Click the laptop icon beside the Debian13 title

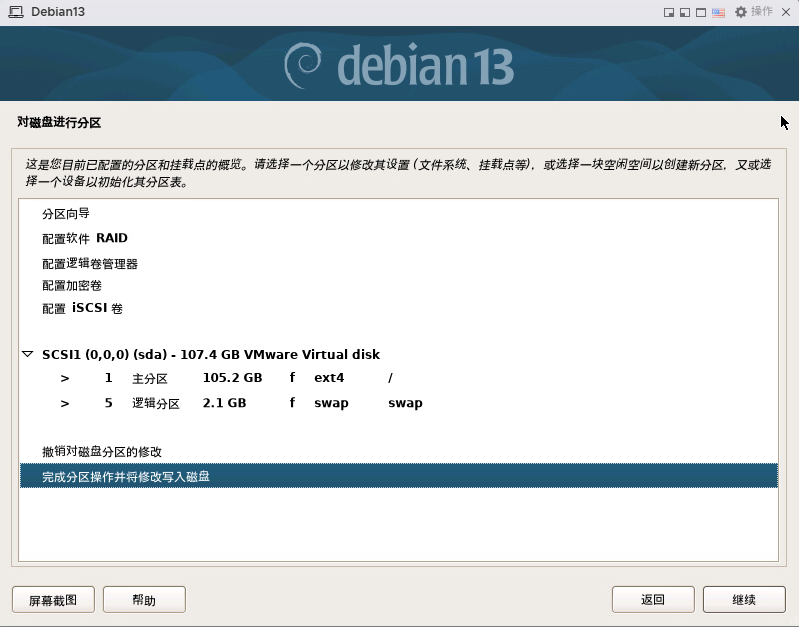(15, 11)
